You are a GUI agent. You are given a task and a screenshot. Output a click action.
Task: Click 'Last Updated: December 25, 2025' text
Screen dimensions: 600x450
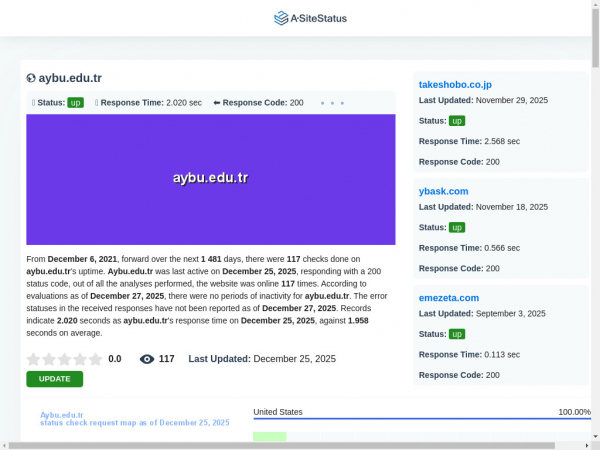[x=262, y=359]
